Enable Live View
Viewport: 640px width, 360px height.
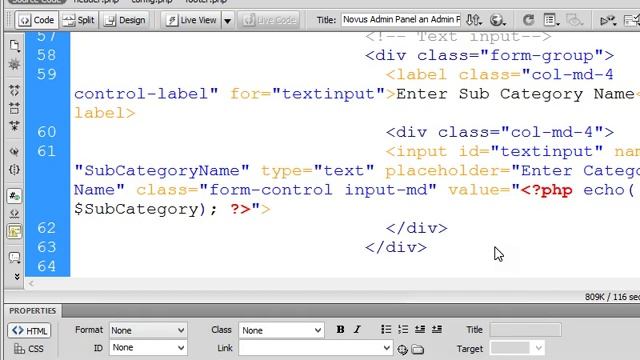click(x=191, y=20)
